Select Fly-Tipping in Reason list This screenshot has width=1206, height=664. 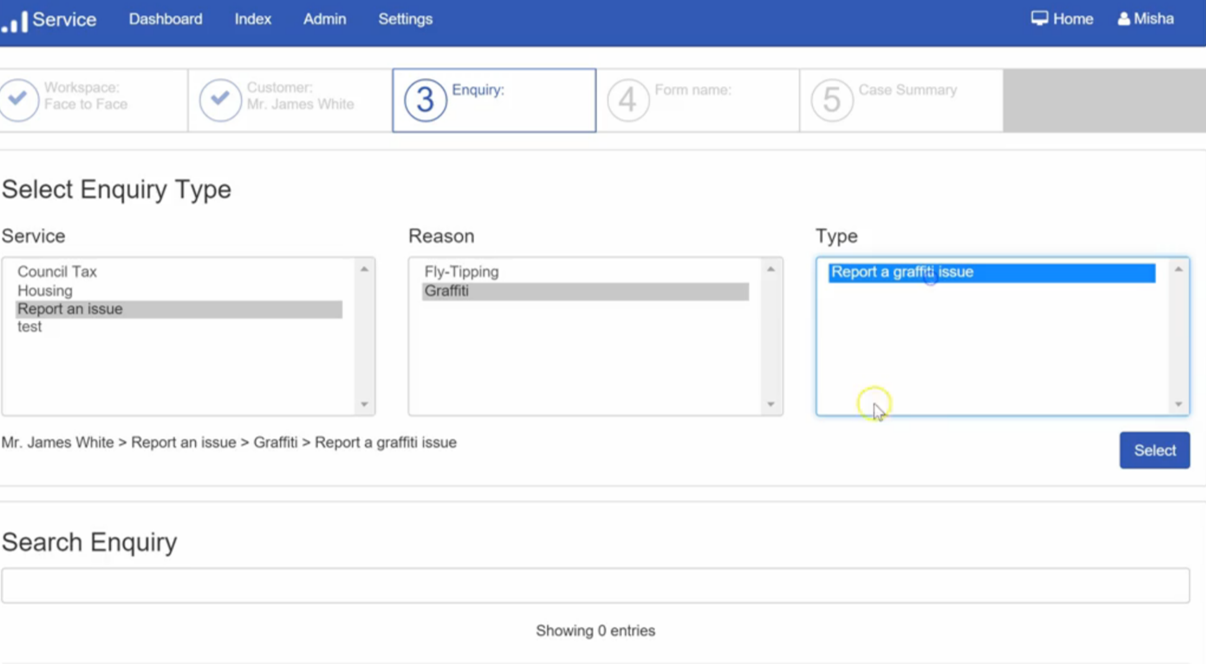[585, 272]
